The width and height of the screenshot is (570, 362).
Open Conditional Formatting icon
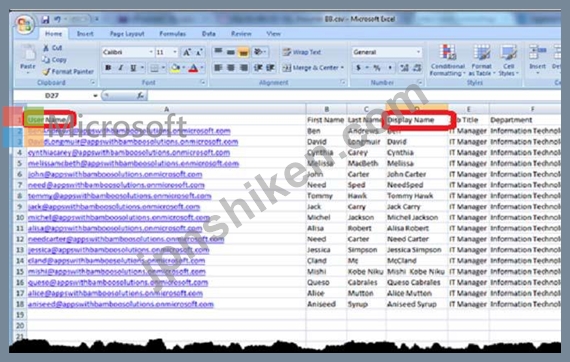pos(447,53)
